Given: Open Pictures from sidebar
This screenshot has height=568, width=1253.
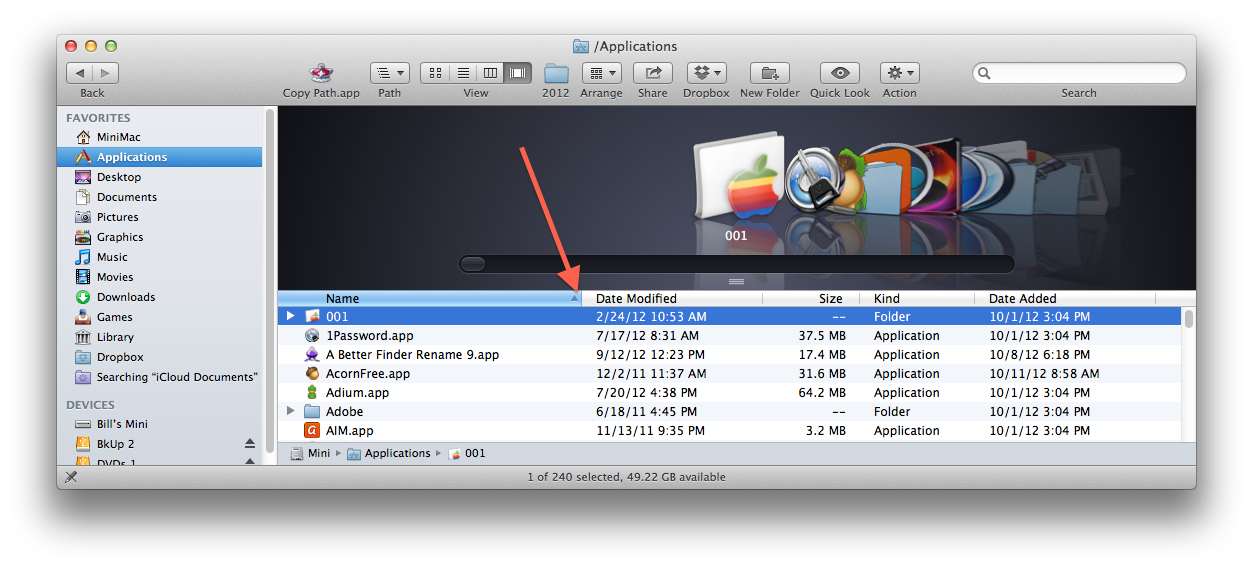Looking at the screenshot, I should tap(159, 217).
